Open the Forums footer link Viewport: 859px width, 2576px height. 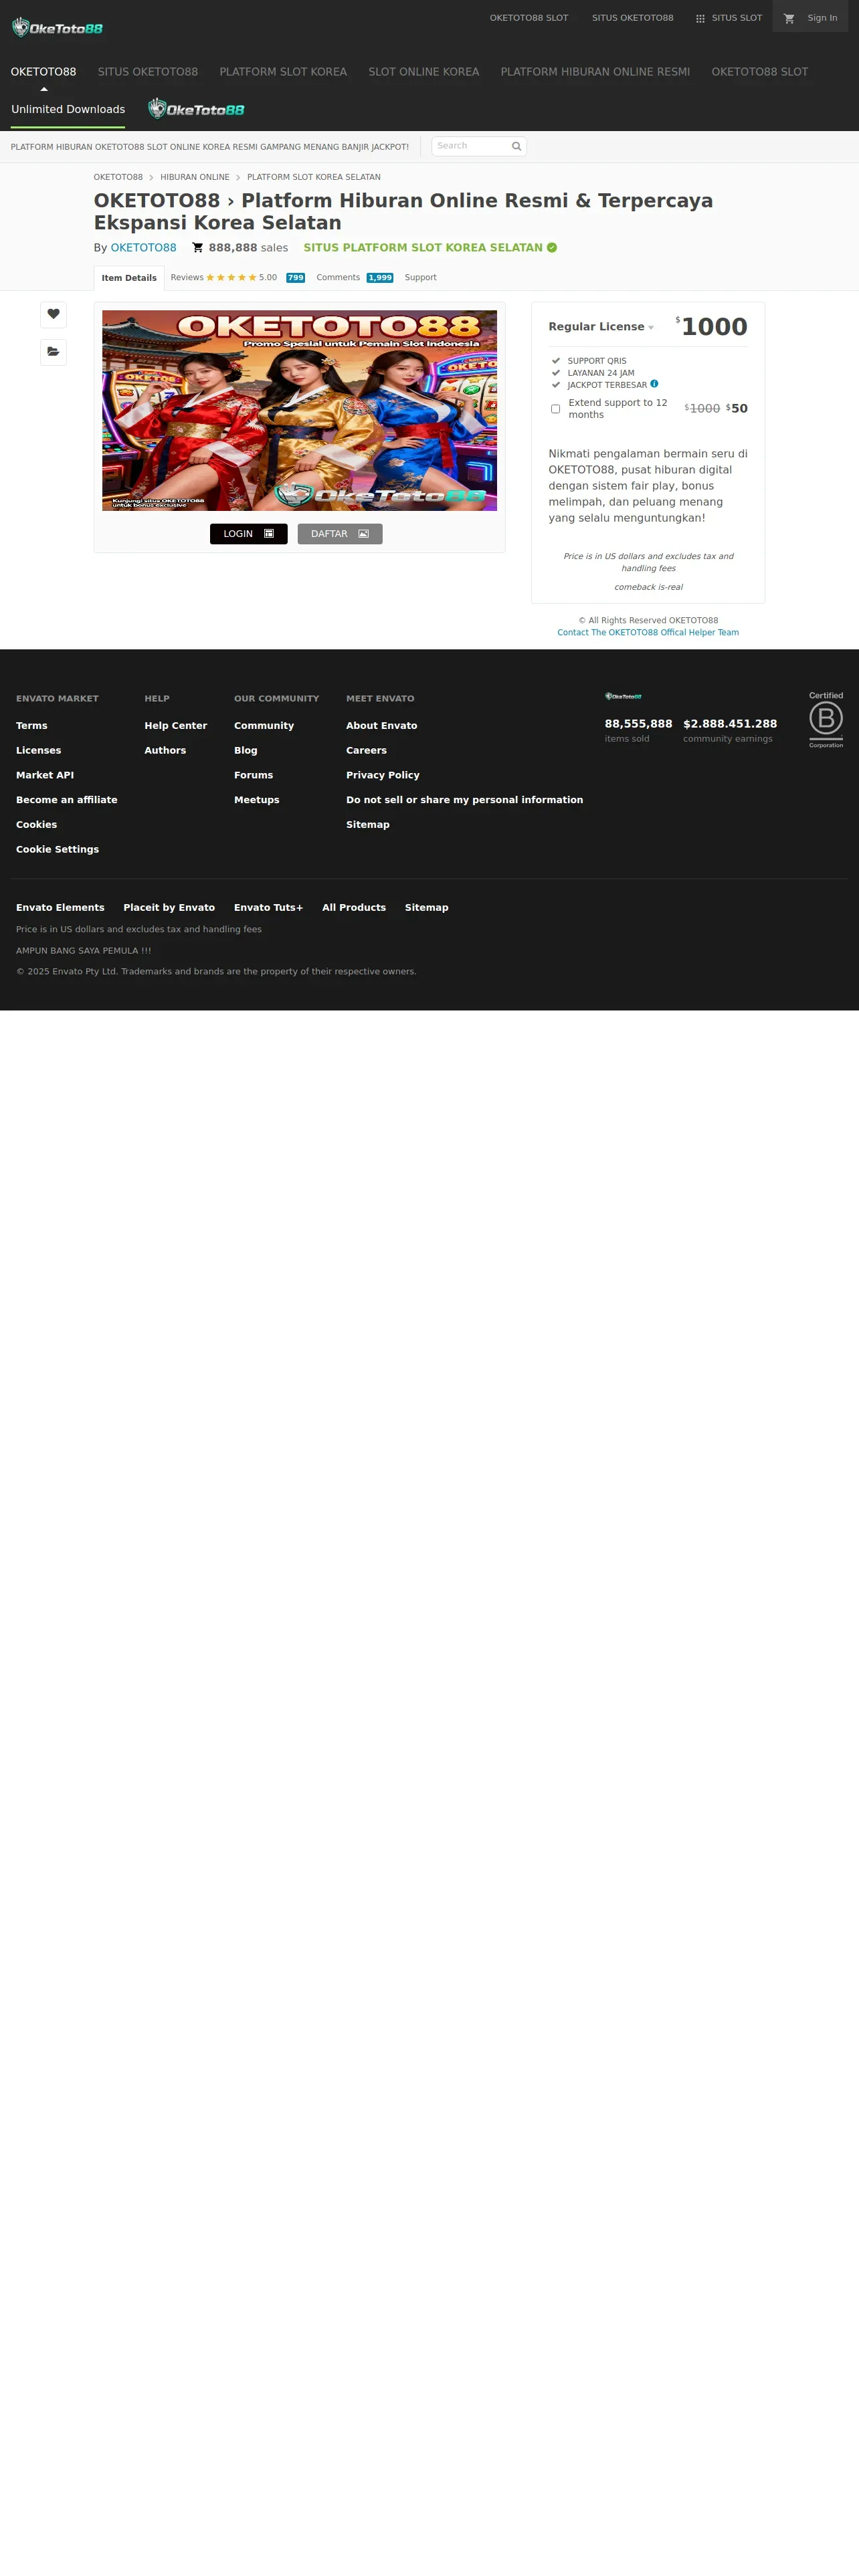click(x=254, y=775)
